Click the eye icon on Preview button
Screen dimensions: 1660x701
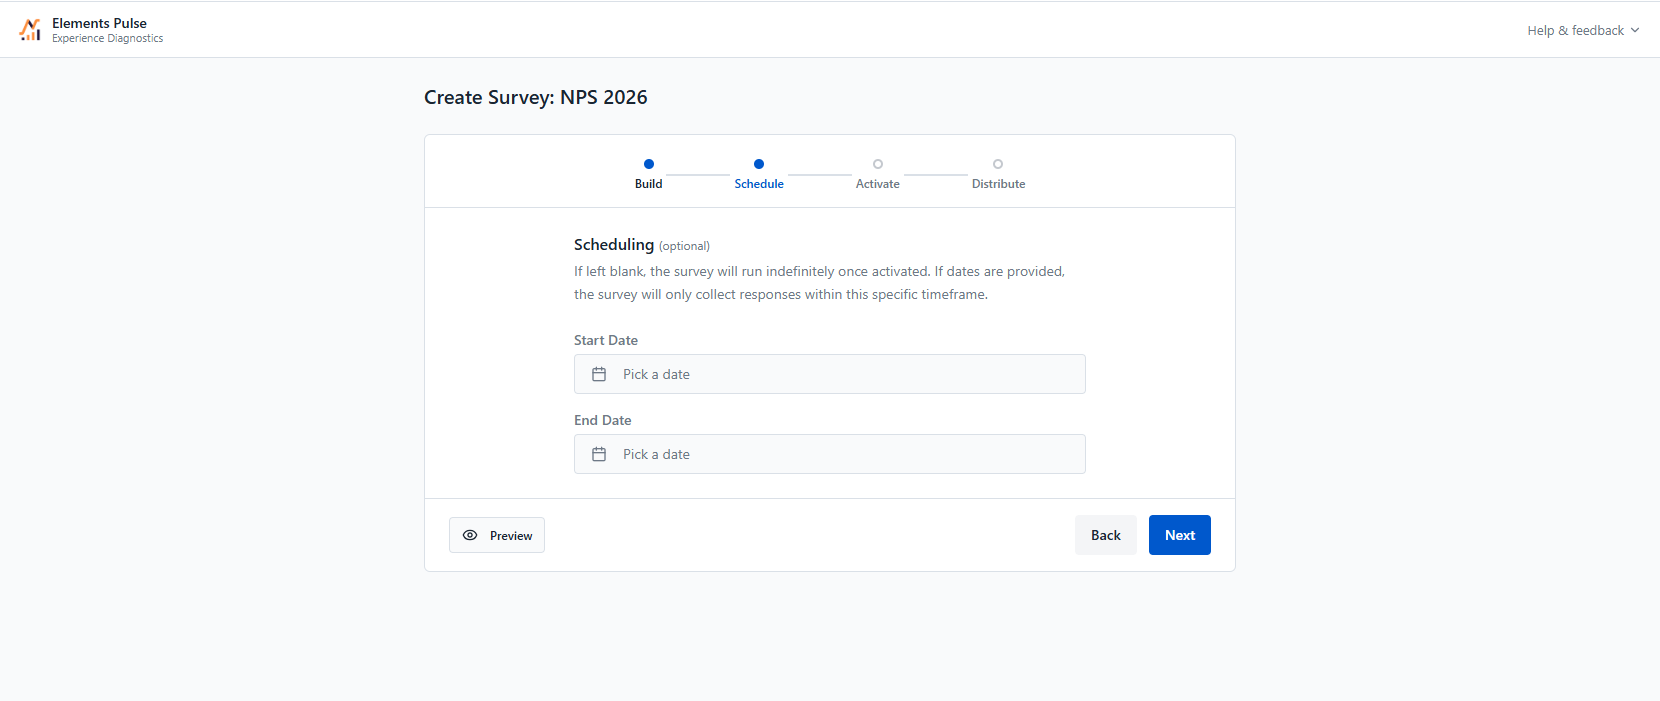tap(470, 535)
